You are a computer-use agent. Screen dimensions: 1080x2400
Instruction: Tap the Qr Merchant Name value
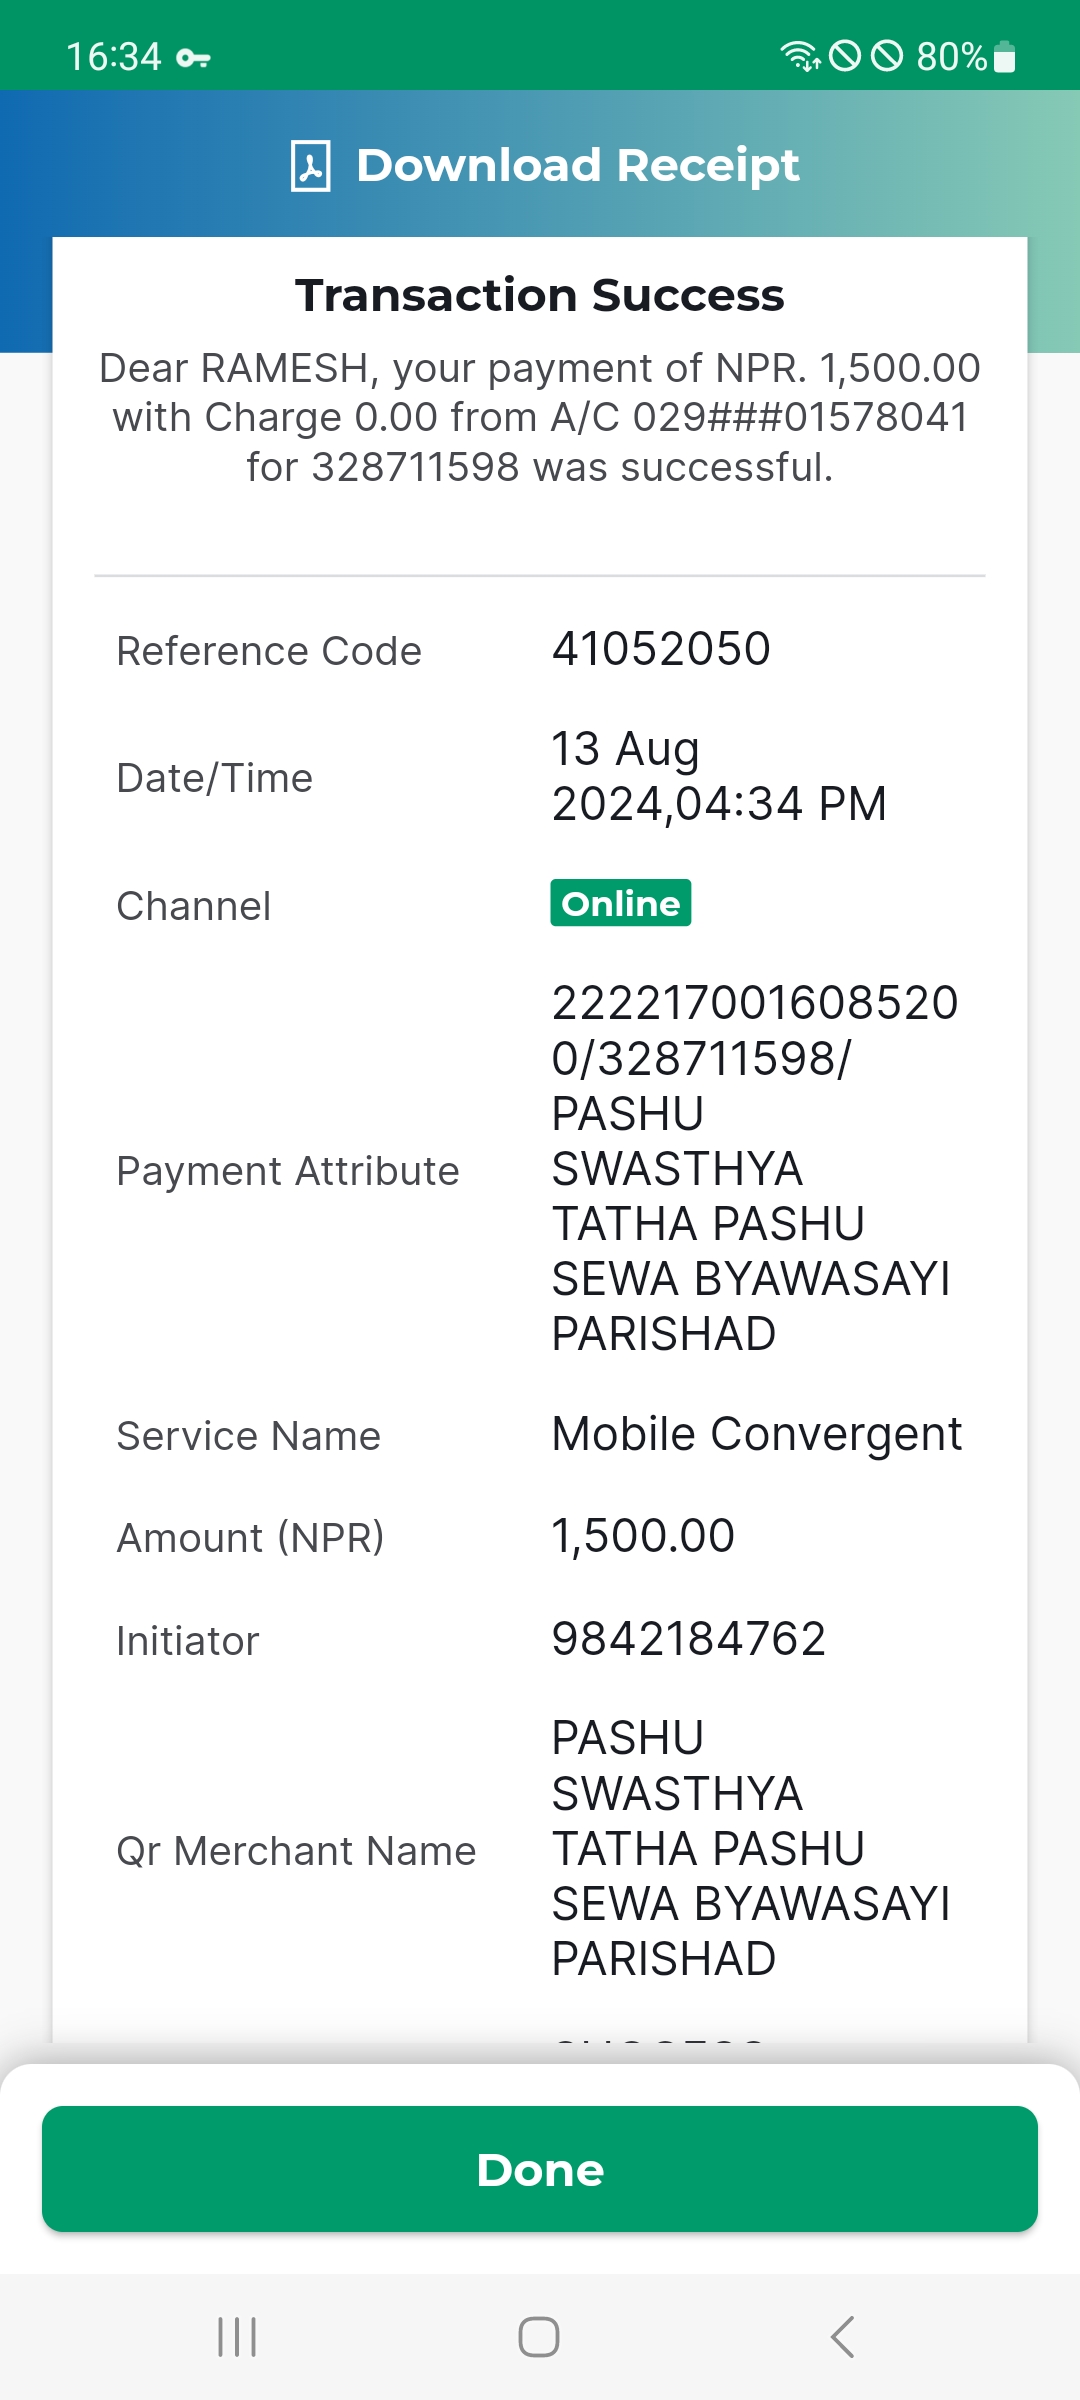click(751, 1848)
